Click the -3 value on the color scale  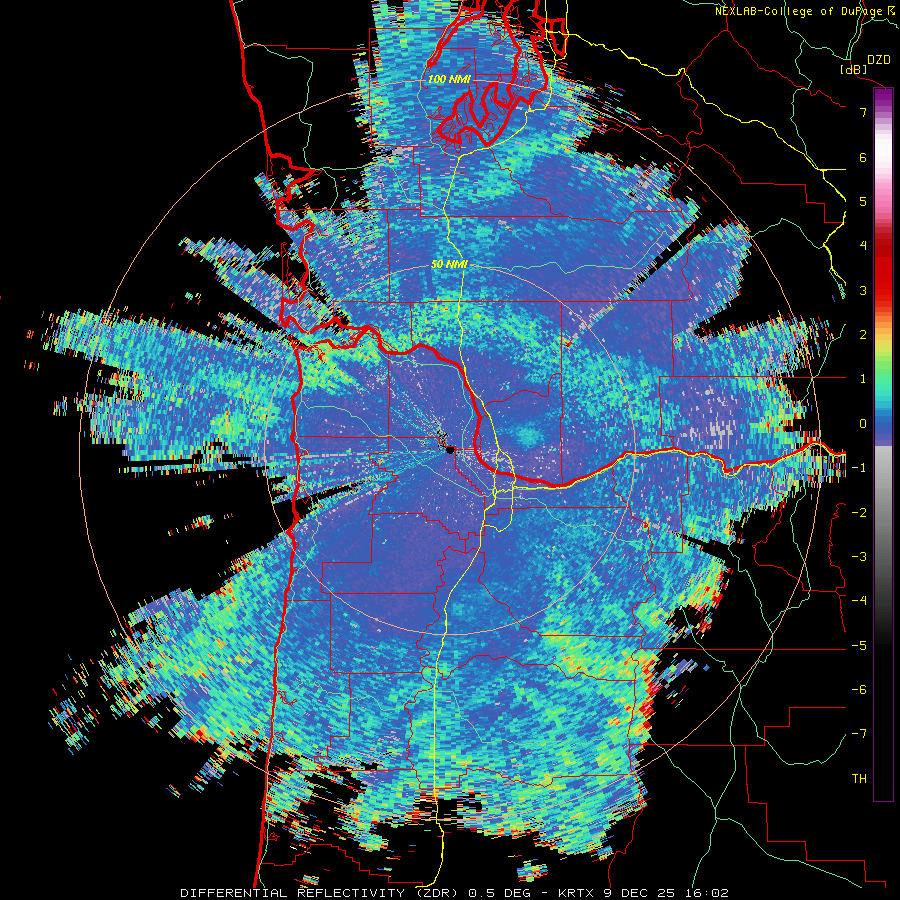[859, 557]
